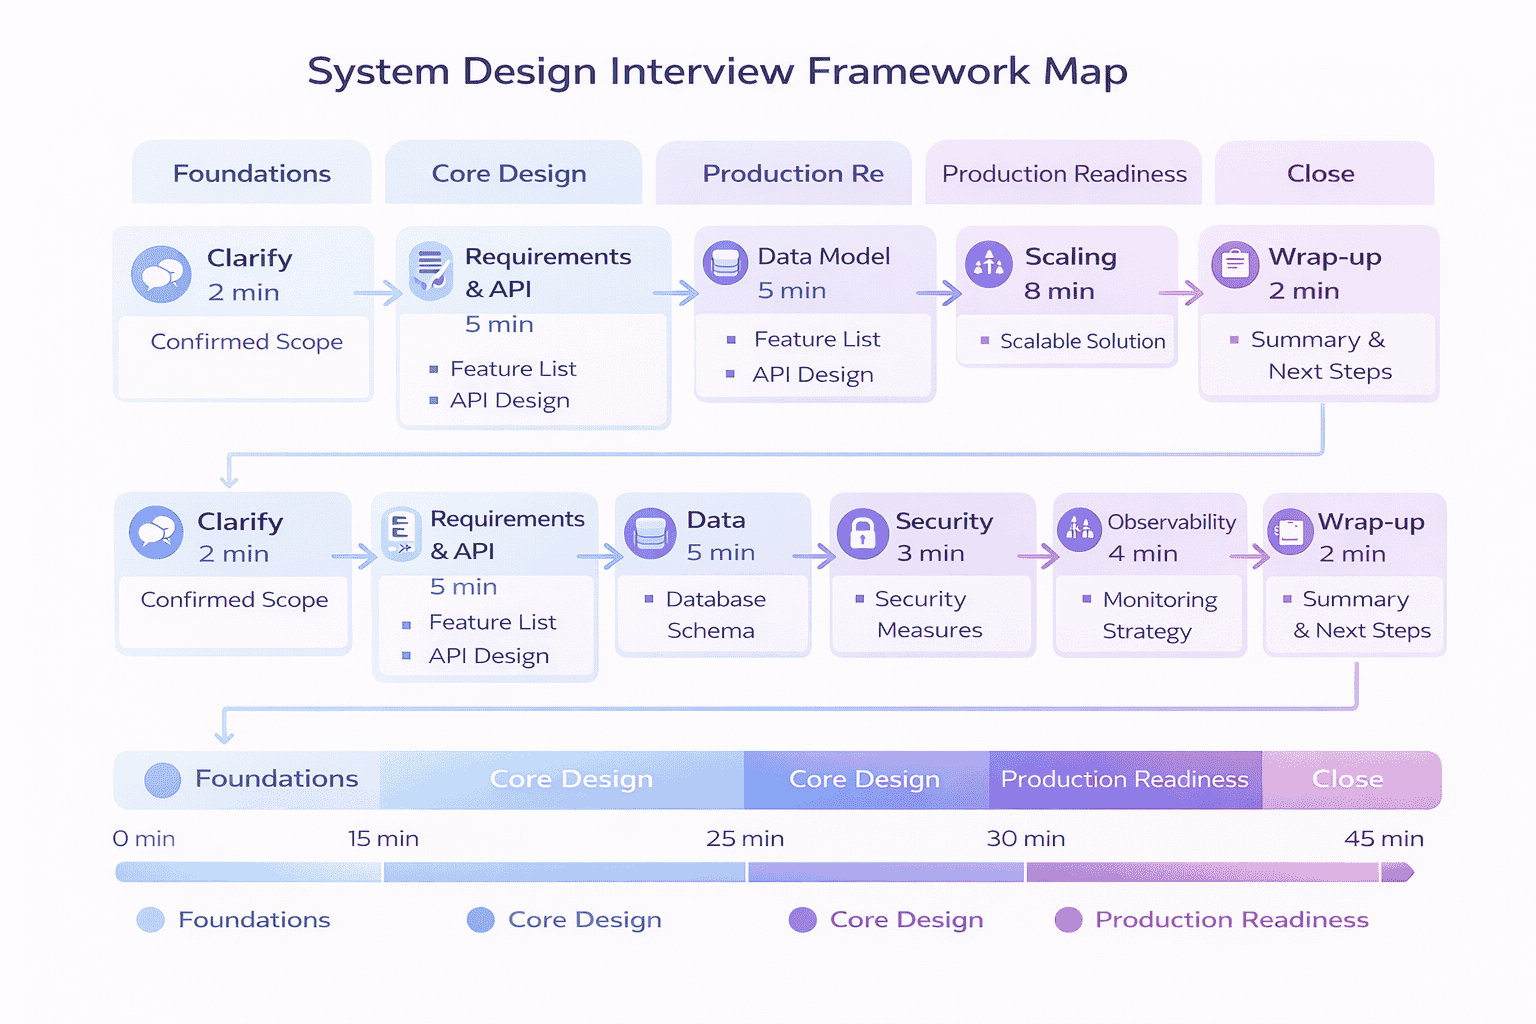This screenshot has width=1536, height=1024.
Task: Click the Clarify chat bubble icon in top row
Action: 161,274
